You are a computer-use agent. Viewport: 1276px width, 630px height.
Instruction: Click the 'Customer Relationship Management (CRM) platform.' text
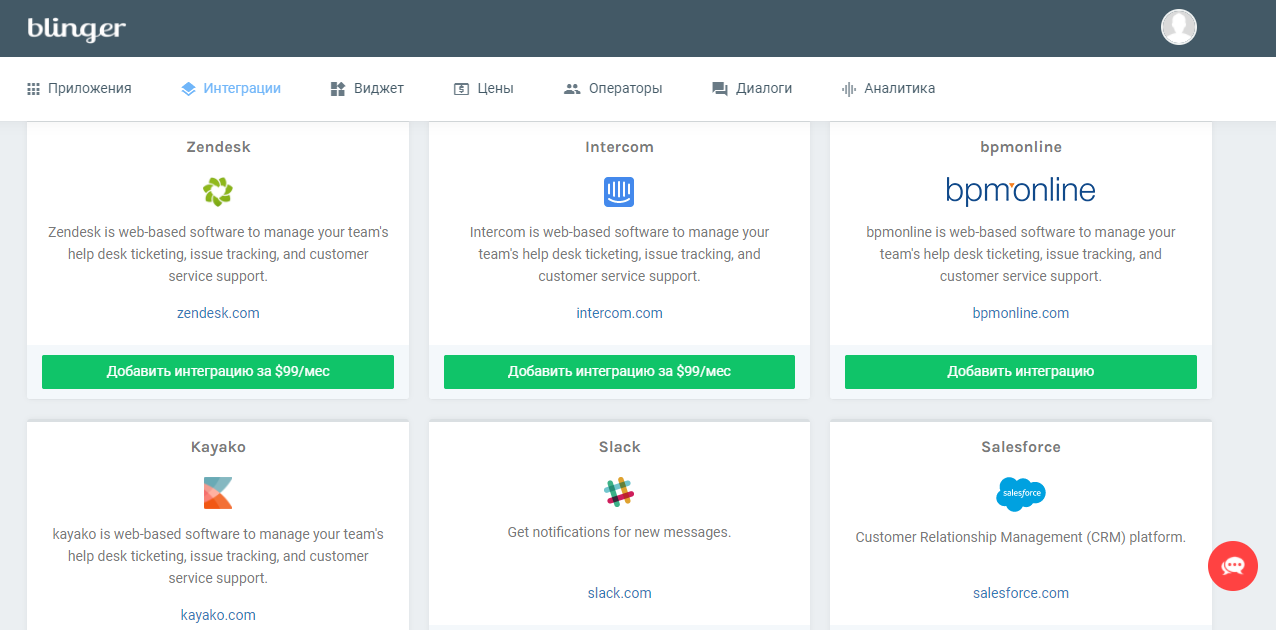[1021, 537]
